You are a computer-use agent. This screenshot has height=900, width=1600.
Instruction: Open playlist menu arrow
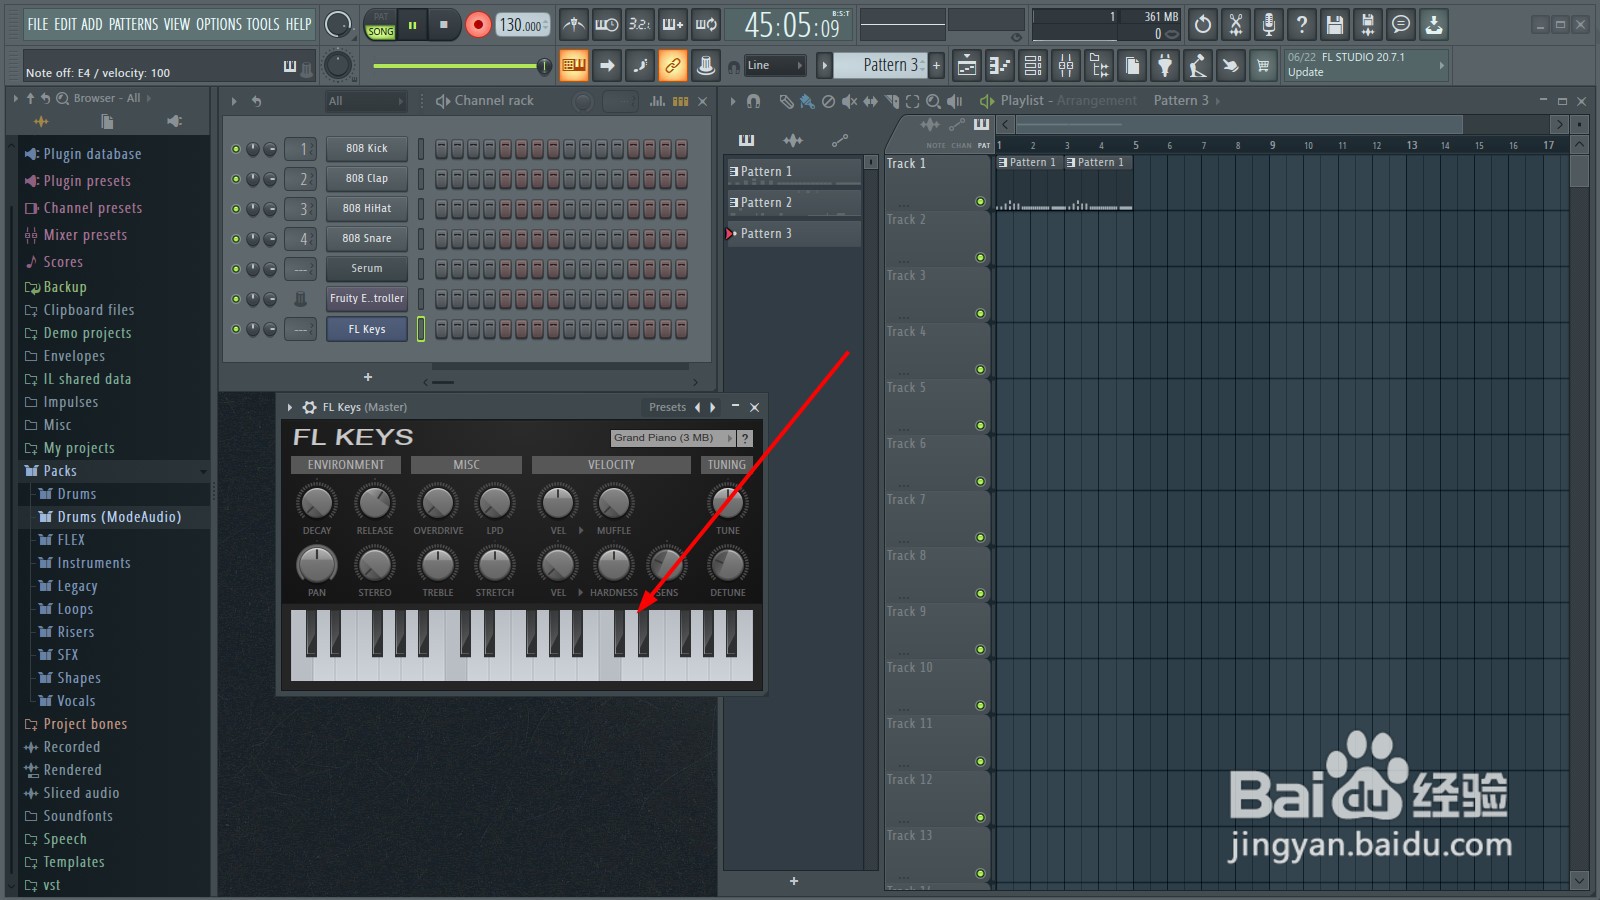pyautogui.click(x=733, y=101)
